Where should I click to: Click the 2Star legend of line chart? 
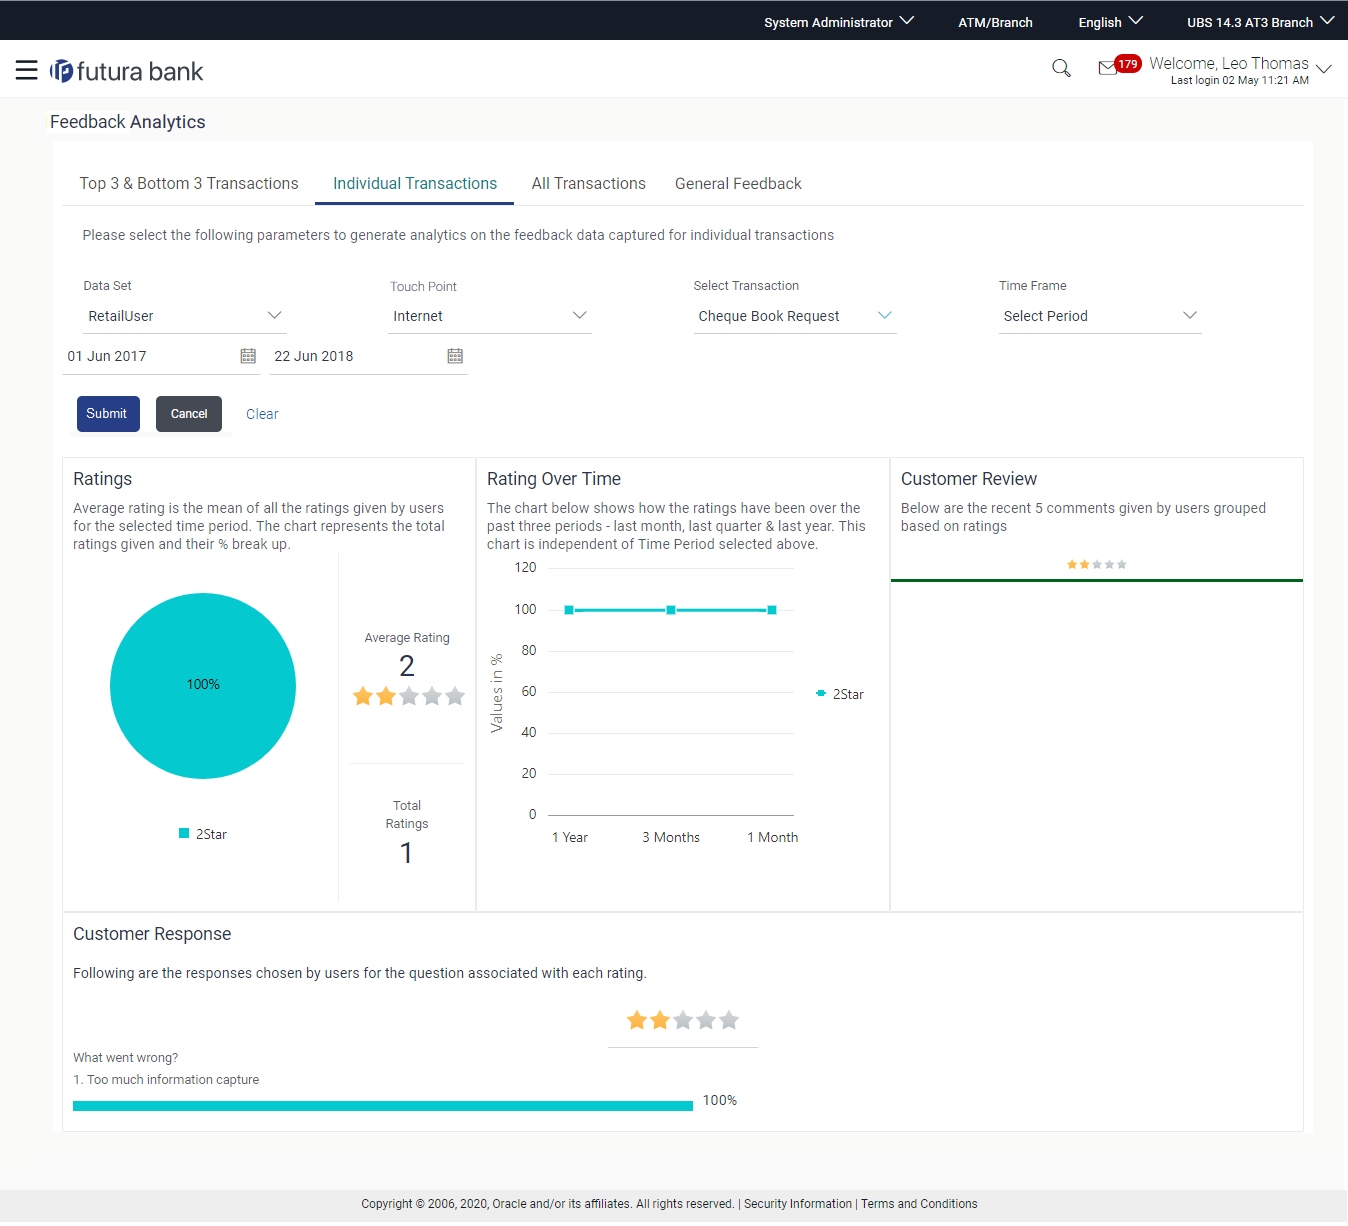click(839, 694)
